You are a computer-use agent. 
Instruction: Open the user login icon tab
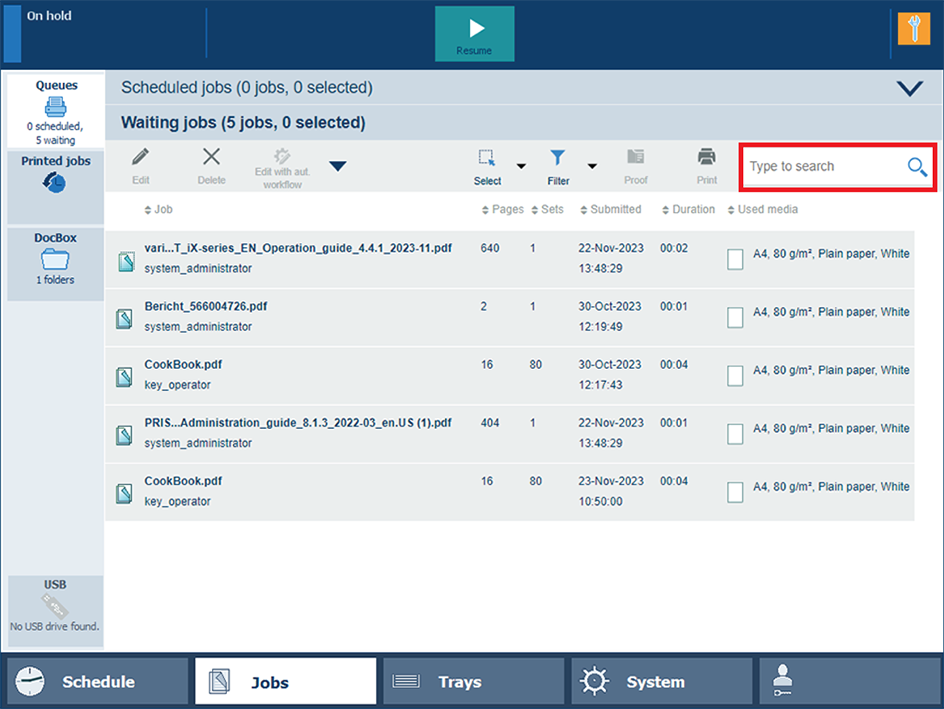tap(848, 682)
